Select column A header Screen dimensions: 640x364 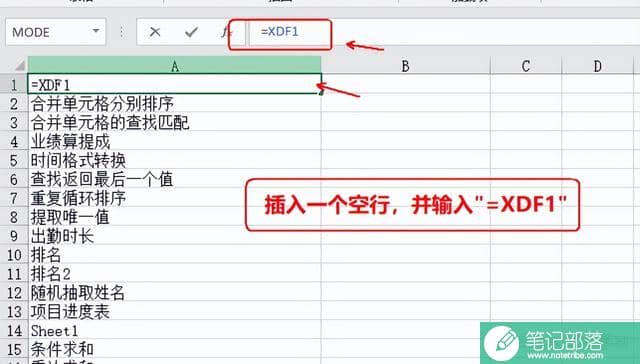[175, 66]
